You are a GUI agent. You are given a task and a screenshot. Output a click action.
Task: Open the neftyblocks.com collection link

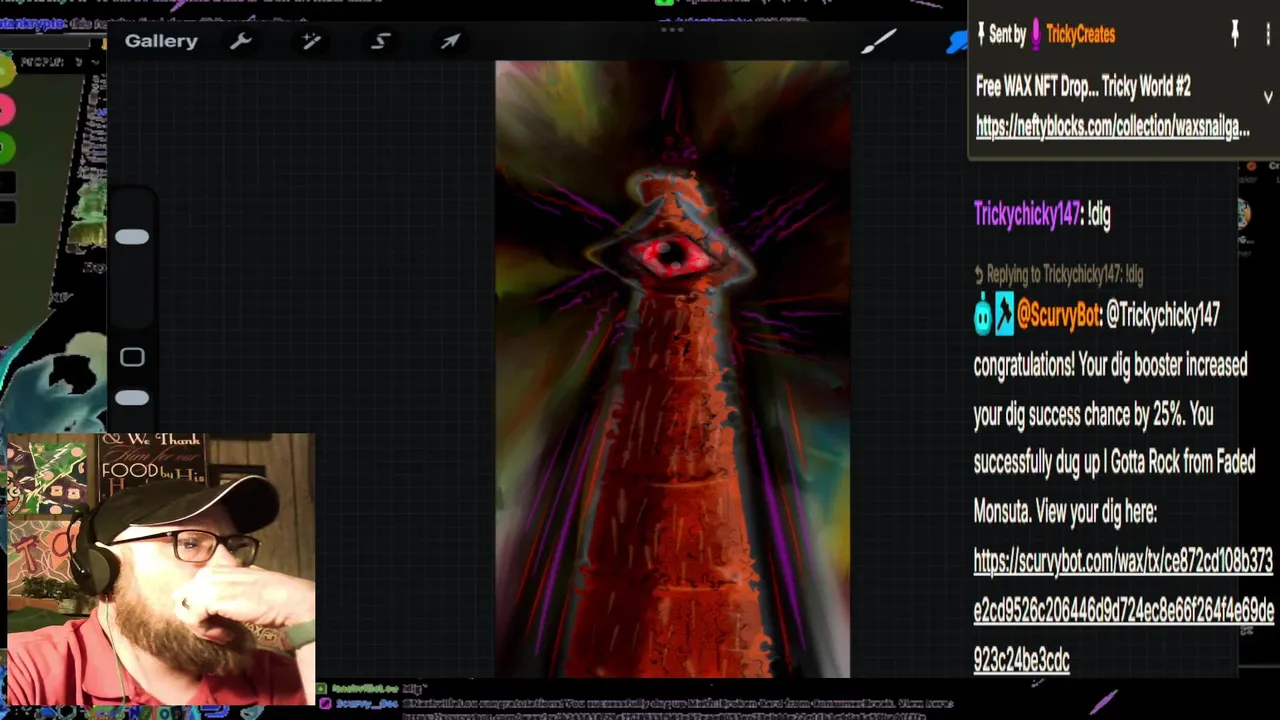tap(1112, 127)
